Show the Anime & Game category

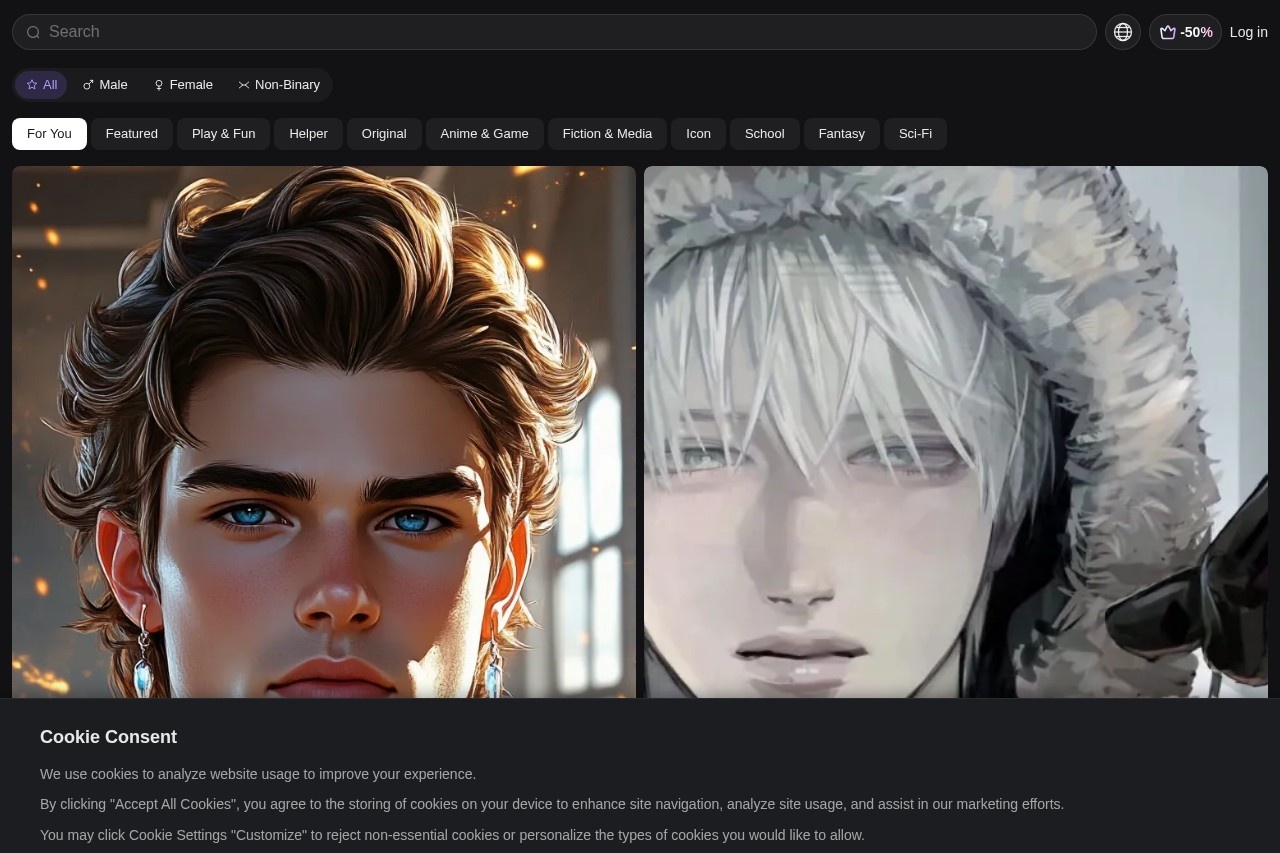[x=485, y=134]
